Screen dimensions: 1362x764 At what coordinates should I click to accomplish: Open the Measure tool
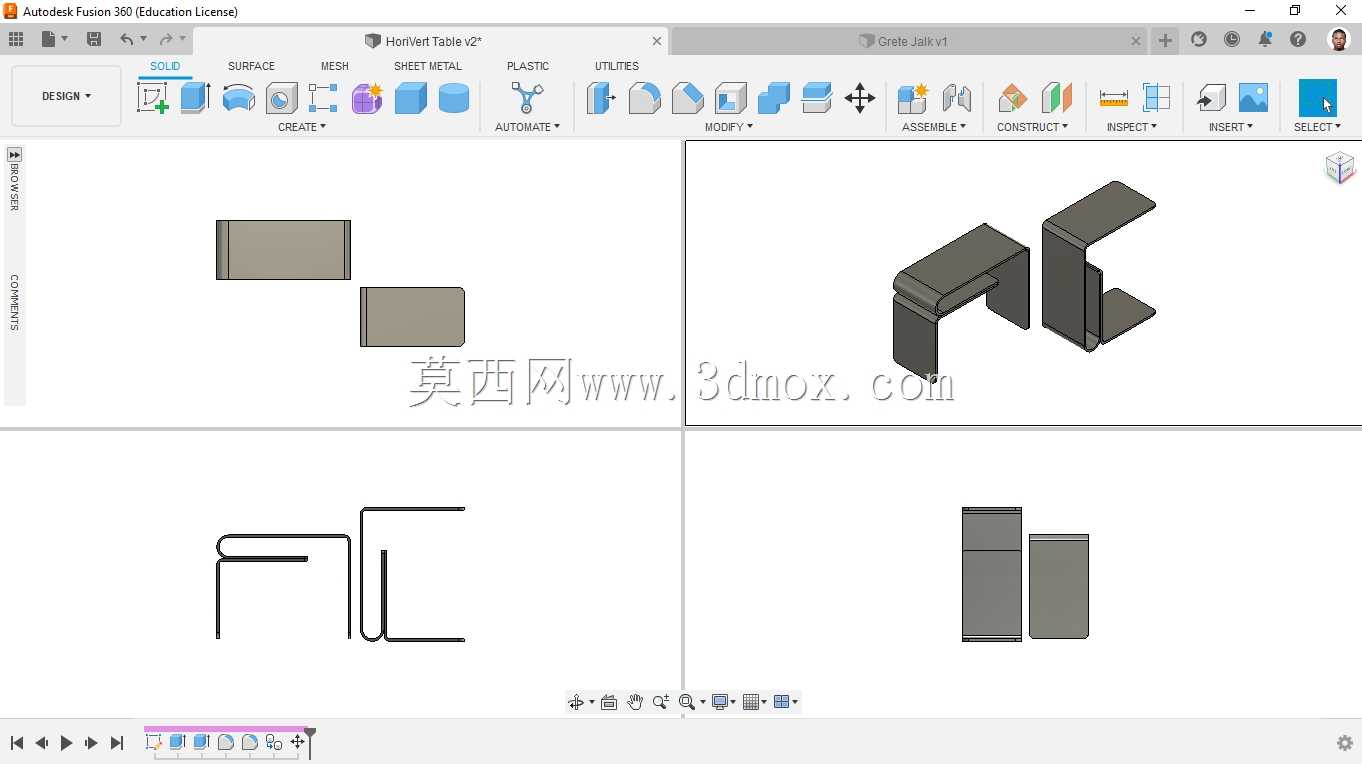point(1113,98)
